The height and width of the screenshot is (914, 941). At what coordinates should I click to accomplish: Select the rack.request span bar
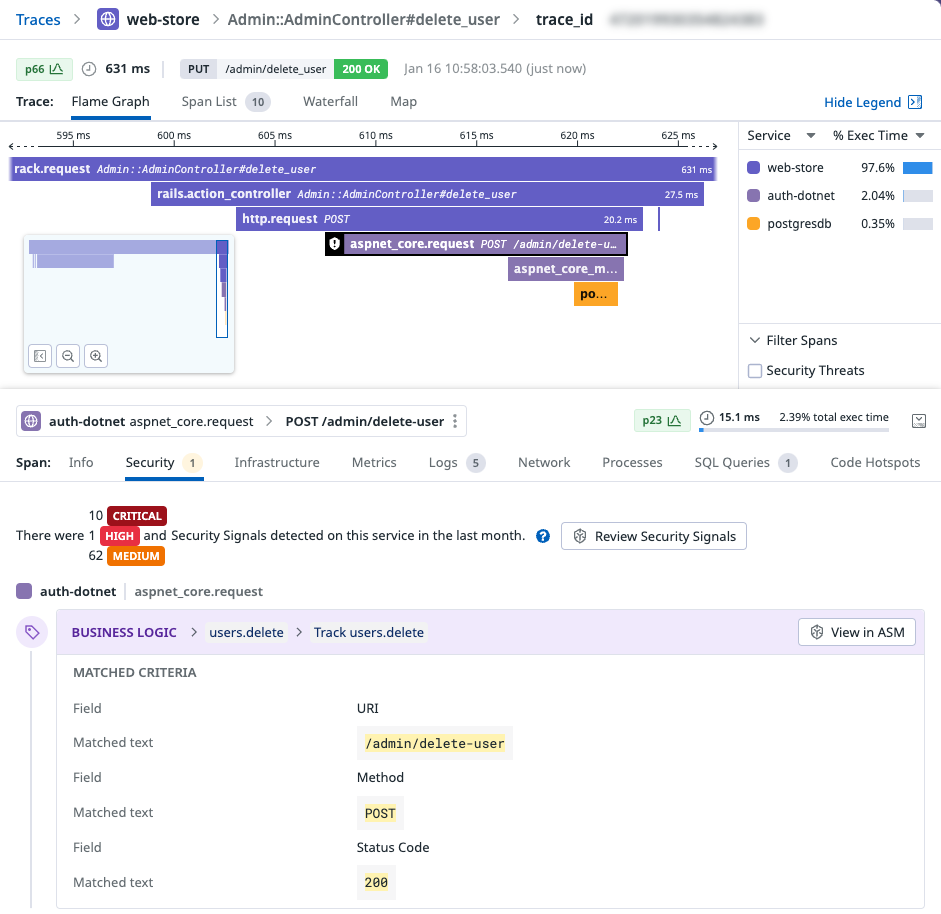tap(363, 169)
